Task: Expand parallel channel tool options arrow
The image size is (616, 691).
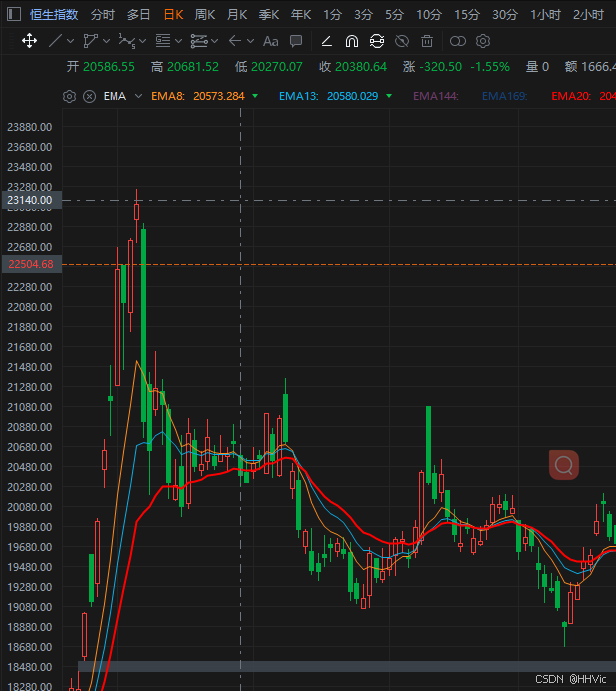Action: [x=215, y=41]
